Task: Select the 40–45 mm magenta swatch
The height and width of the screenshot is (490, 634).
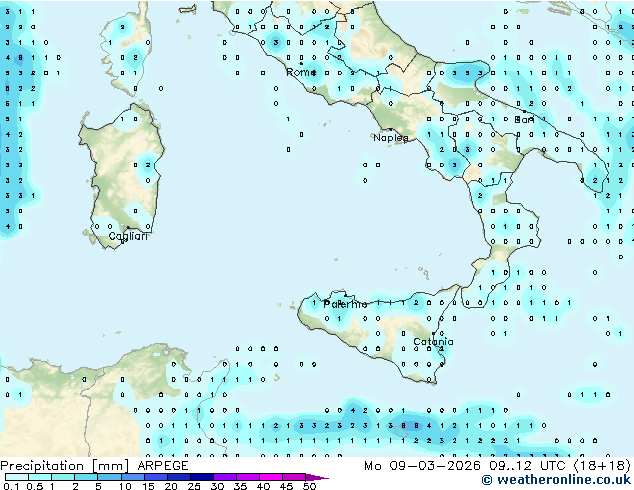Action: click(x=271, y=477)
